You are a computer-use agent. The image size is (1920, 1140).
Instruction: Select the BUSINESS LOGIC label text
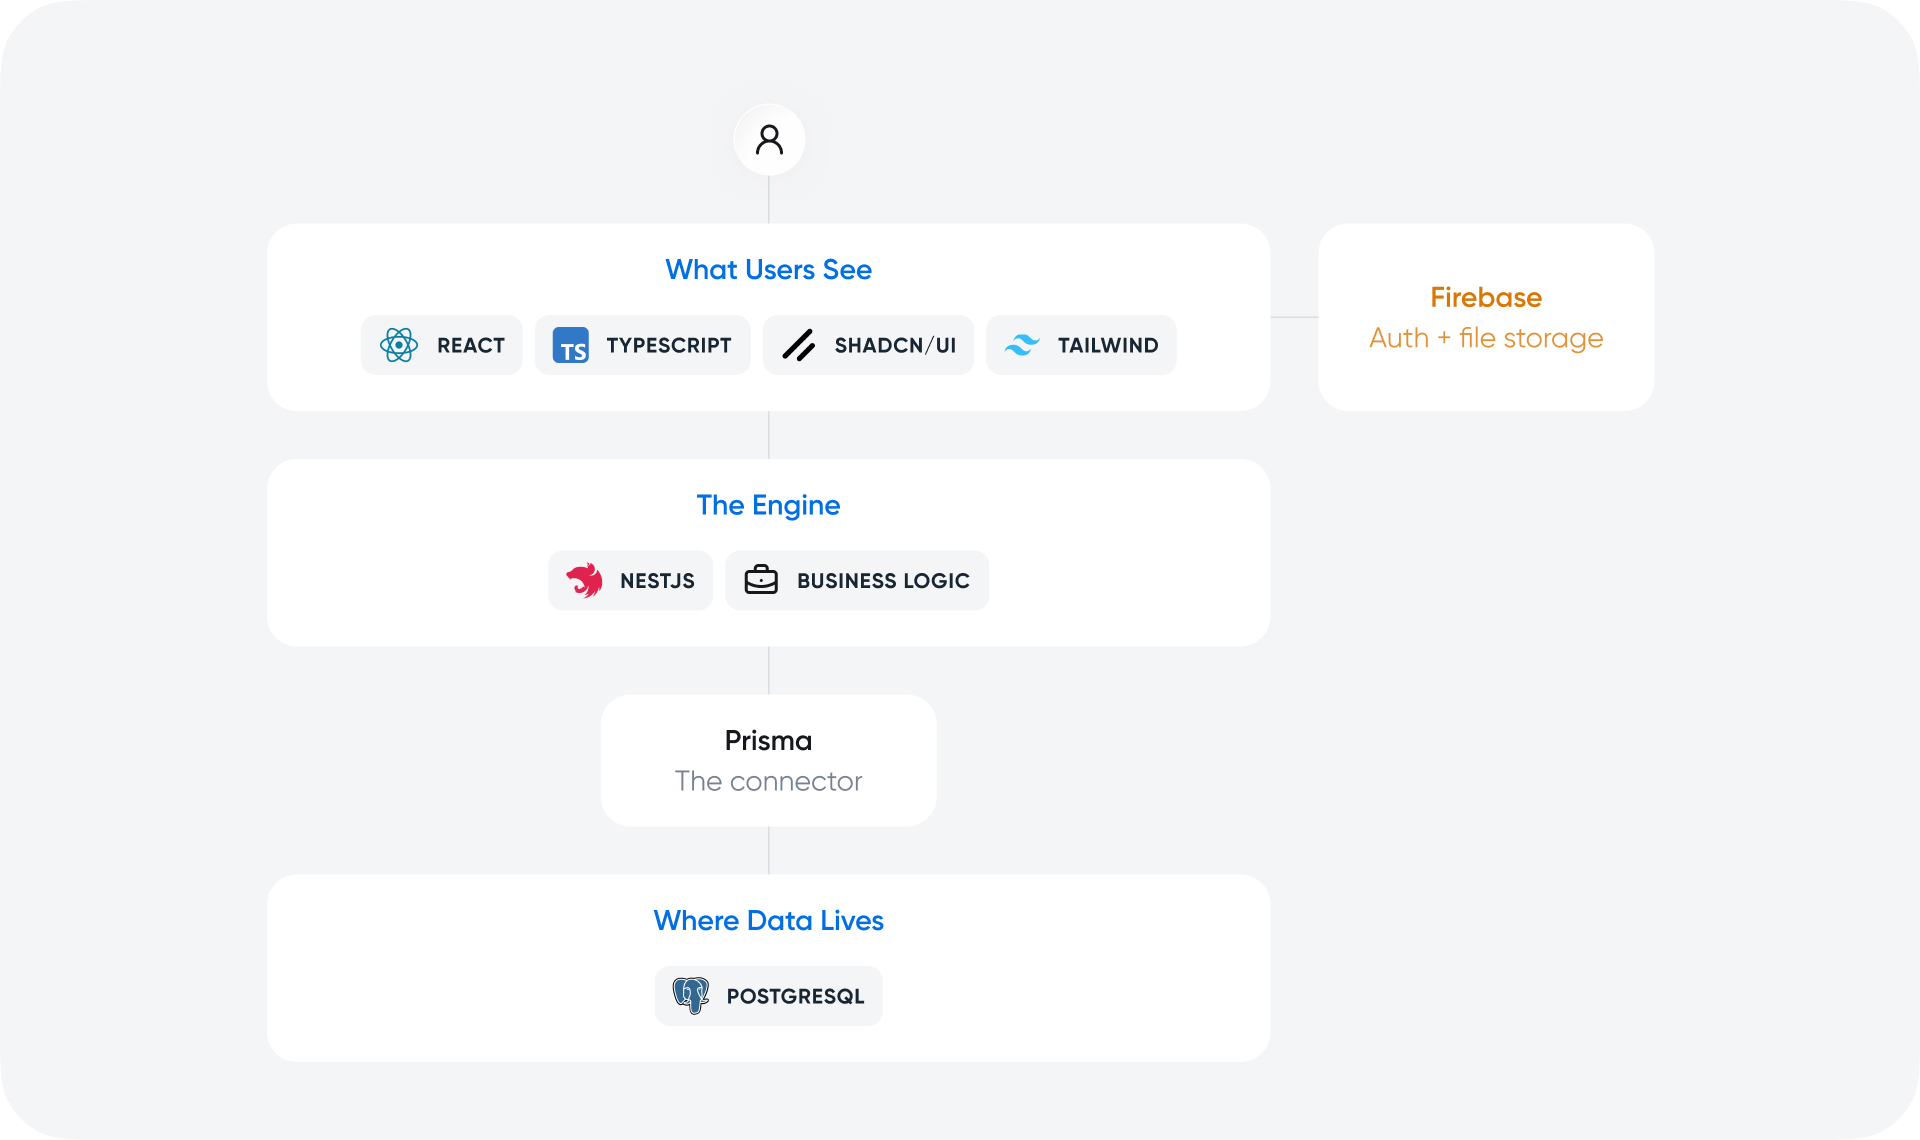(x=883, y=581)
